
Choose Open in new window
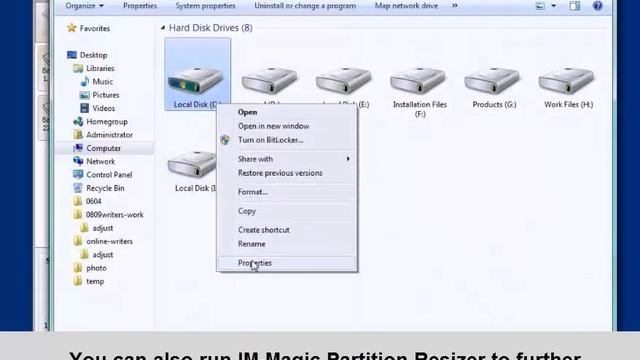(273, 126)
